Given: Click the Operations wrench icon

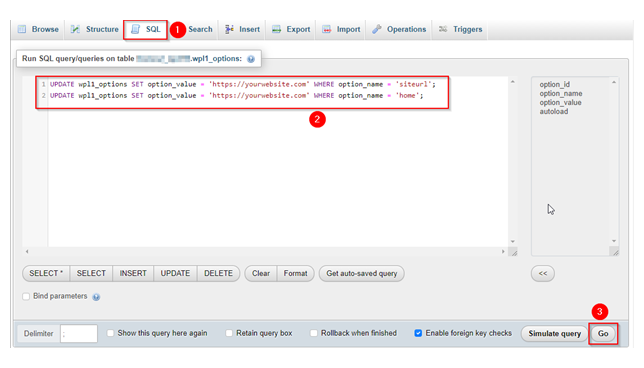Looking at the screenshot, I should (x=377, y=29).
